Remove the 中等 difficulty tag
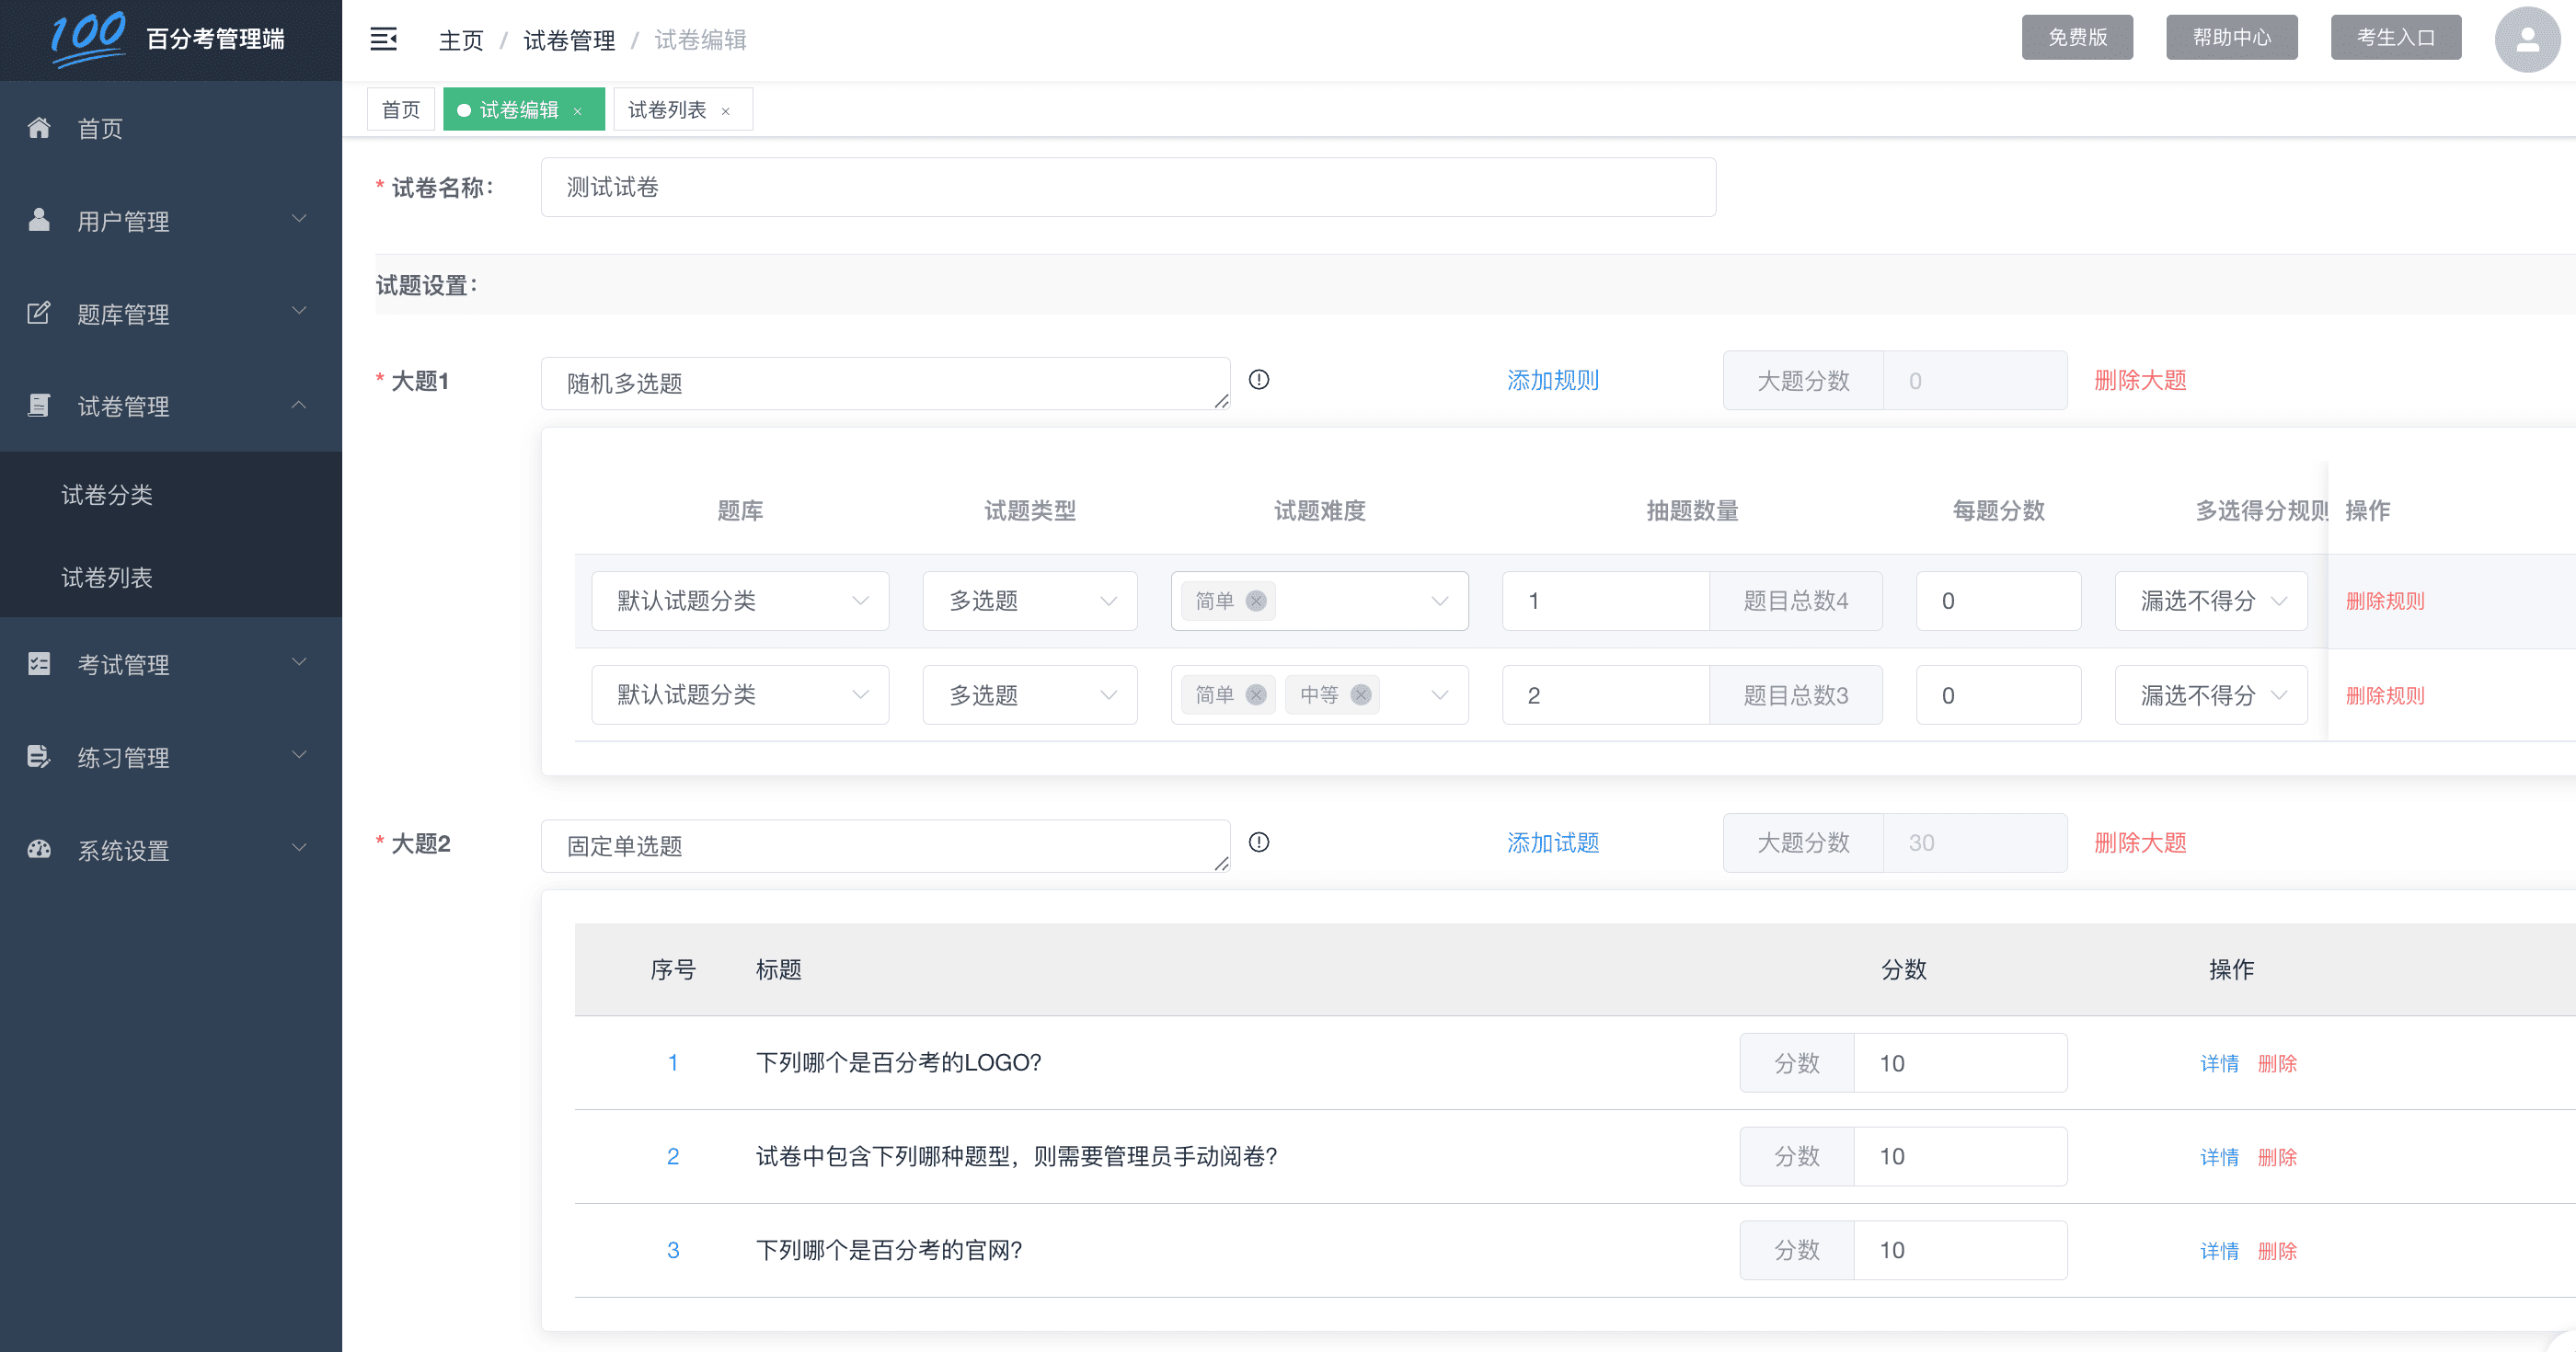 1360,694
